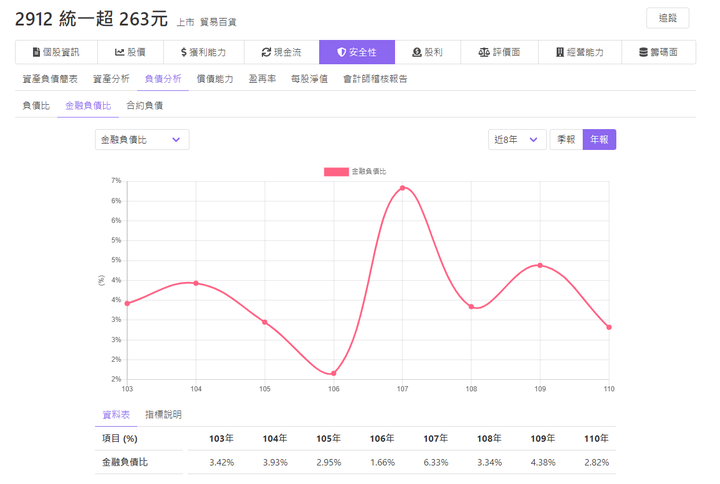Screen dimensions: 720x484
Task: Click the 110年 column header
Action: click(x=596, y=439)
